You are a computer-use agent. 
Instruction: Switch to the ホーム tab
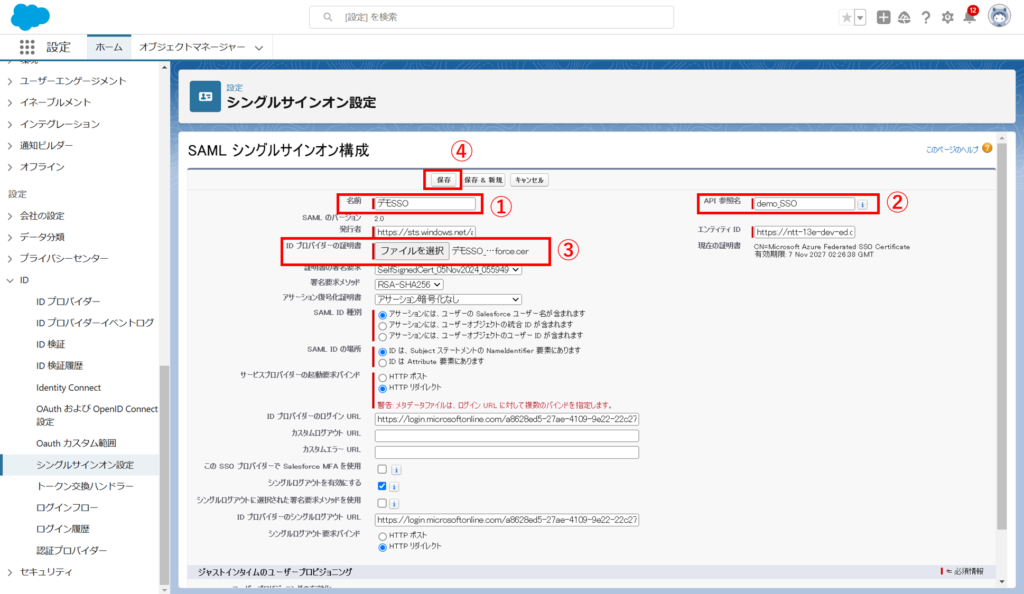coord(108,47)
